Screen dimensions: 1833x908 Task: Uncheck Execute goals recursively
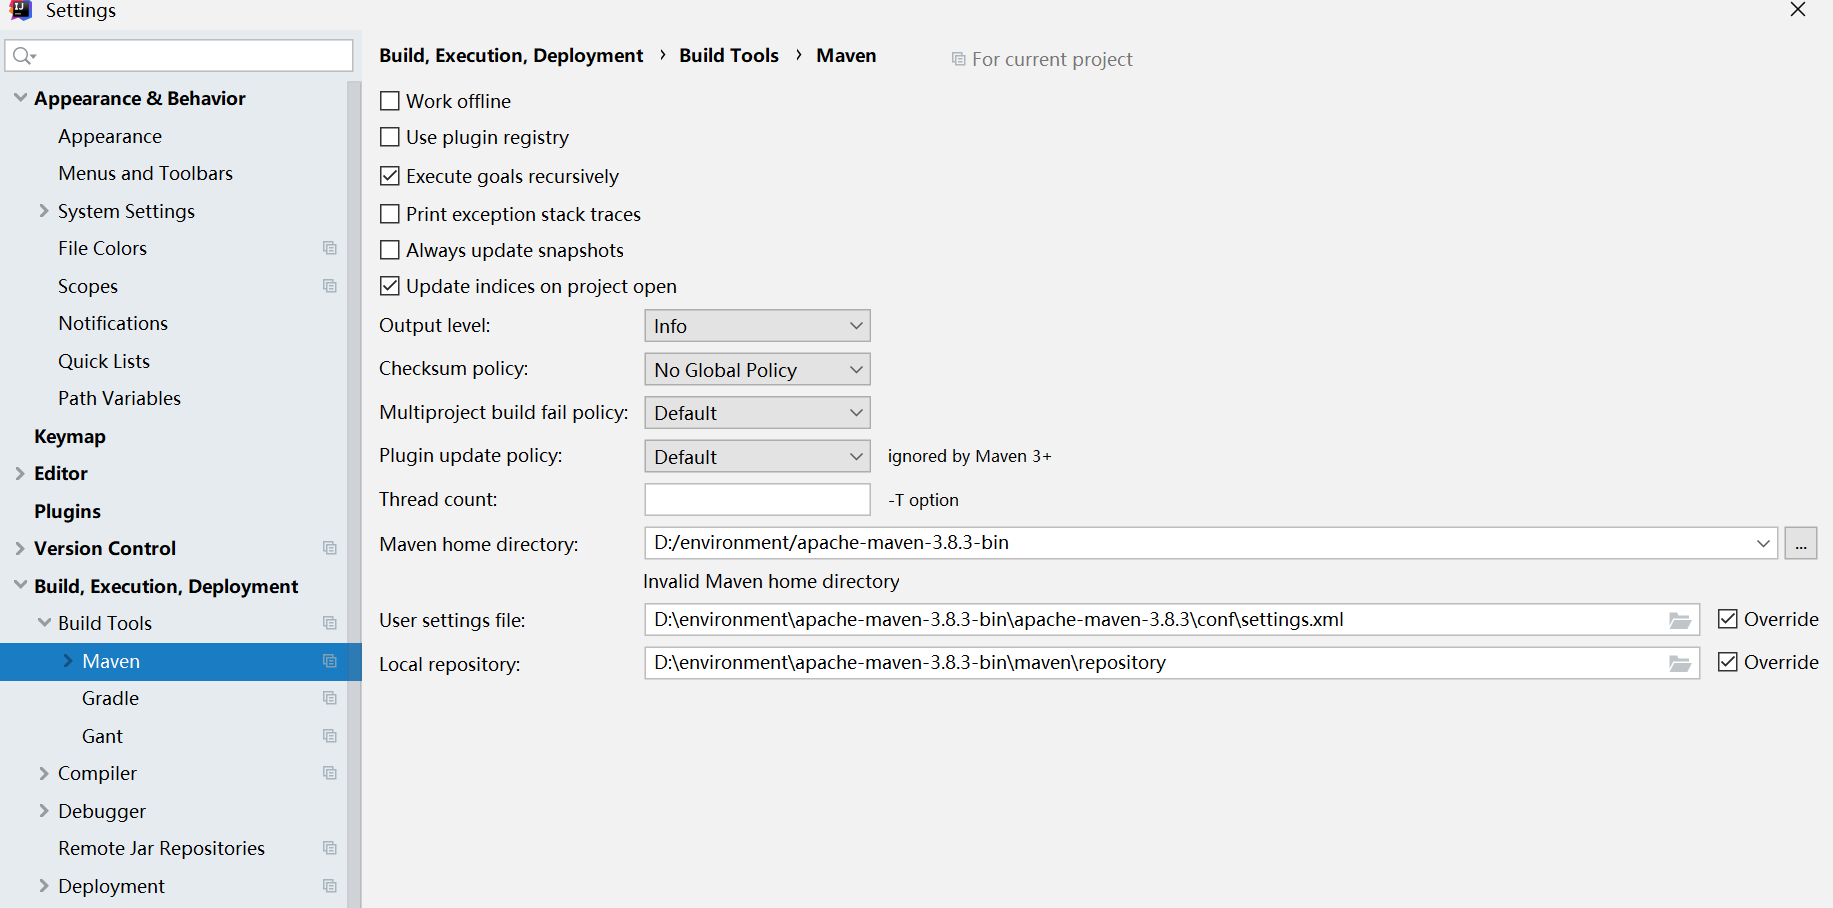(390, 176)
